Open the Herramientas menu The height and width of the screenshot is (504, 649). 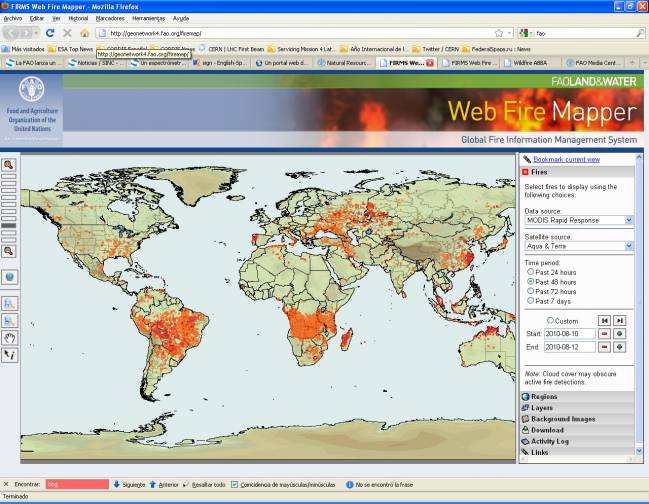pos(148,19)
